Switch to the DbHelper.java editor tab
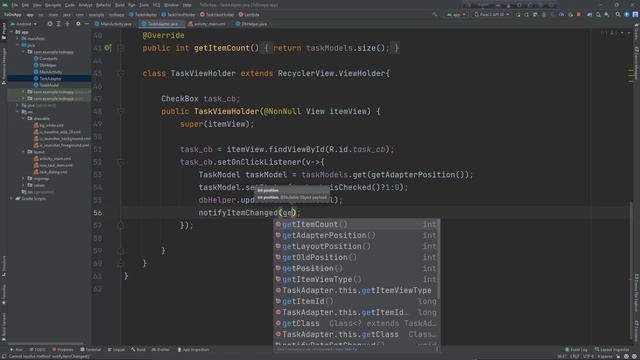This screenshot has height=360, width=640. coord(253,24)
